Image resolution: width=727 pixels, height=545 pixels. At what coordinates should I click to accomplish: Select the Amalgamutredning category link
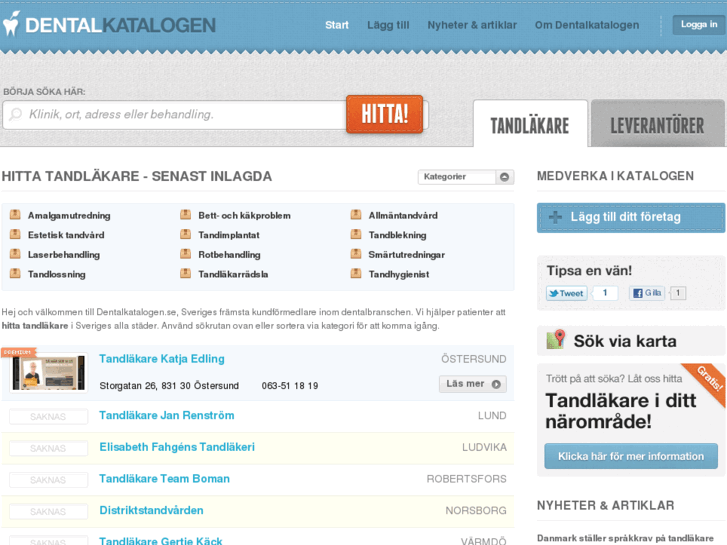point(69,215)
